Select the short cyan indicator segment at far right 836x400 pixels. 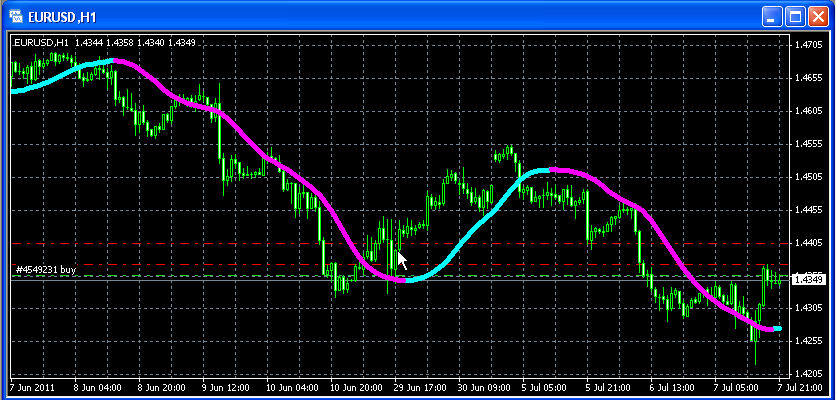click(x=777, y=328)
